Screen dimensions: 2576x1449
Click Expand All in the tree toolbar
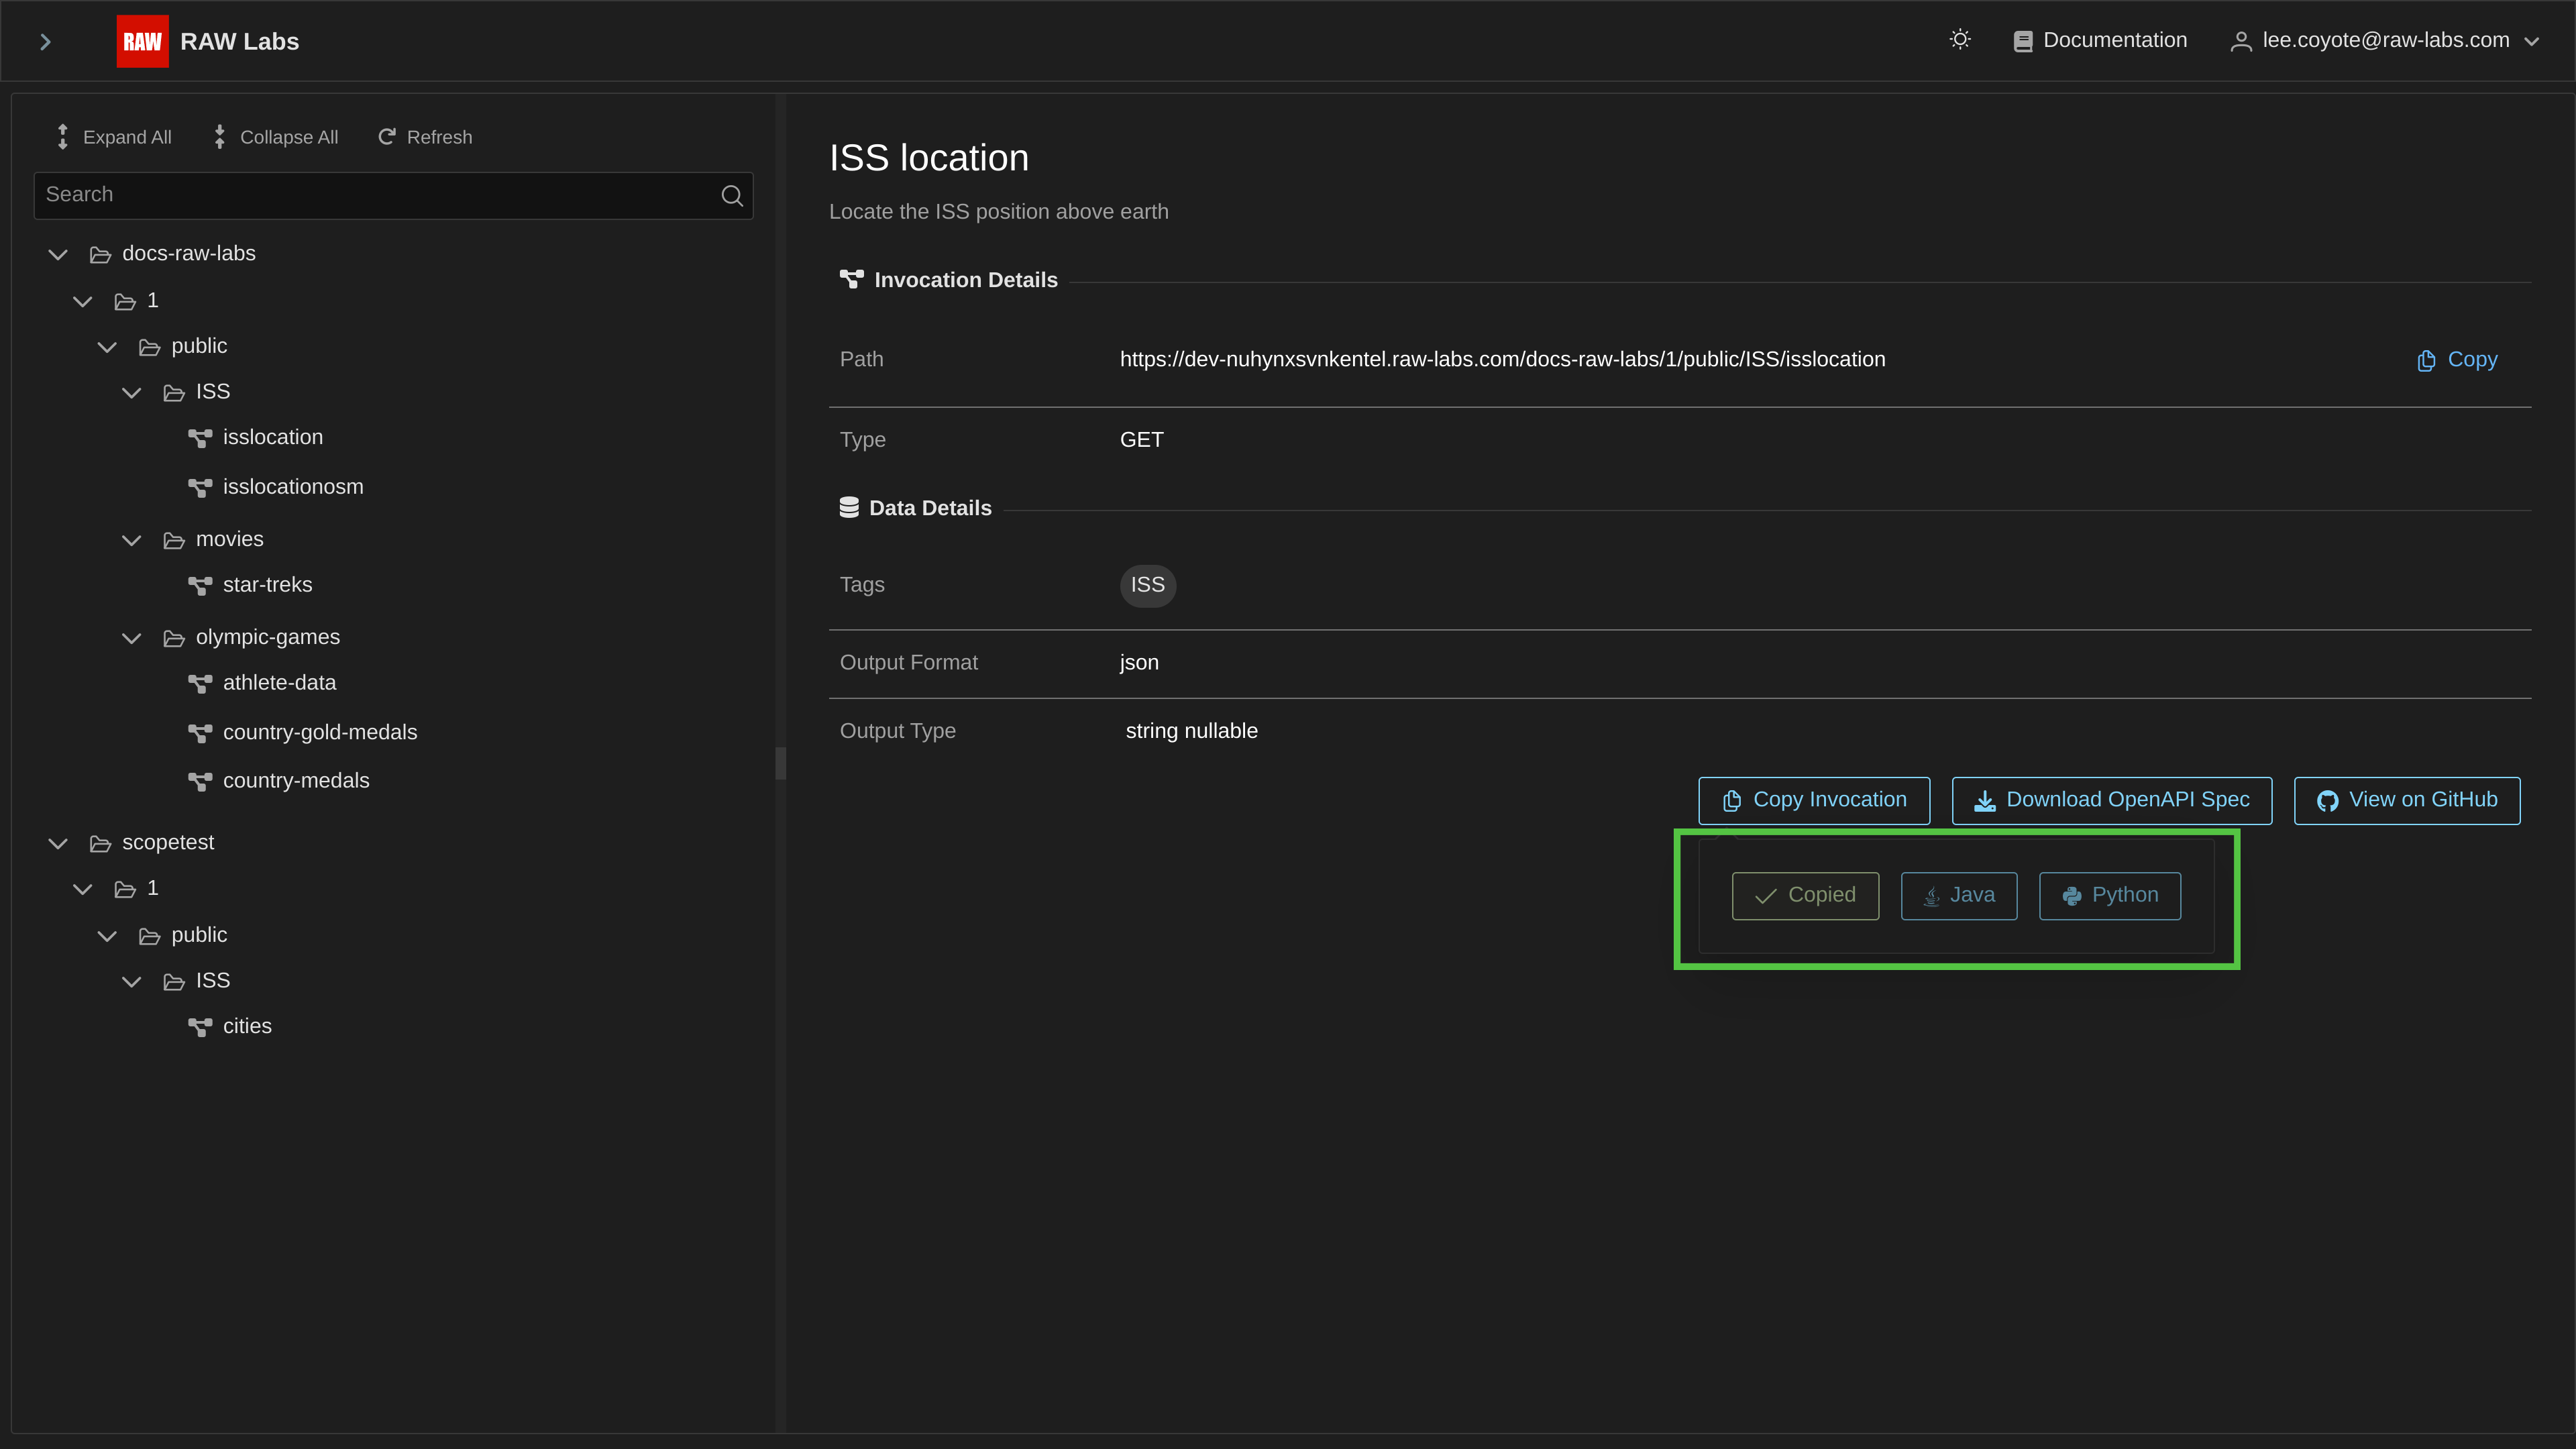(x=113, y=137)
